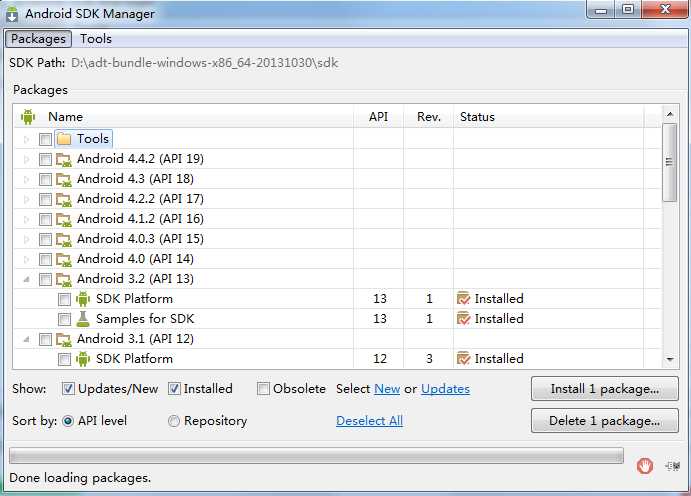Image resolution: width=691 pixels, height=496 pixels.
Task: Click Installed status icon for SDK Platform 13
Action: click(x=464, y=299)
